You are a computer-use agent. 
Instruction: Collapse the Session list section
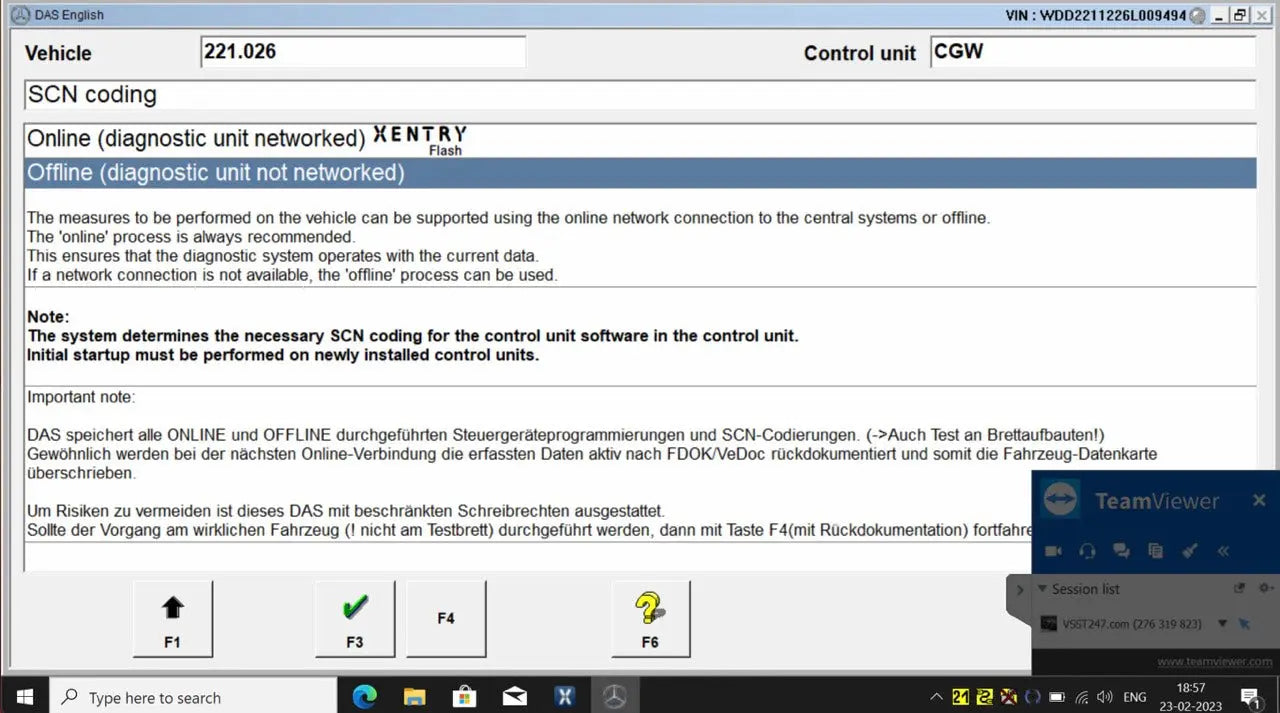(1043, 589)
